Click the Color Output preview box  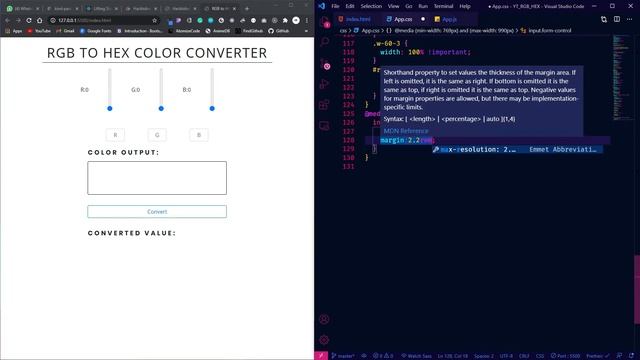[x=157, y=178]
